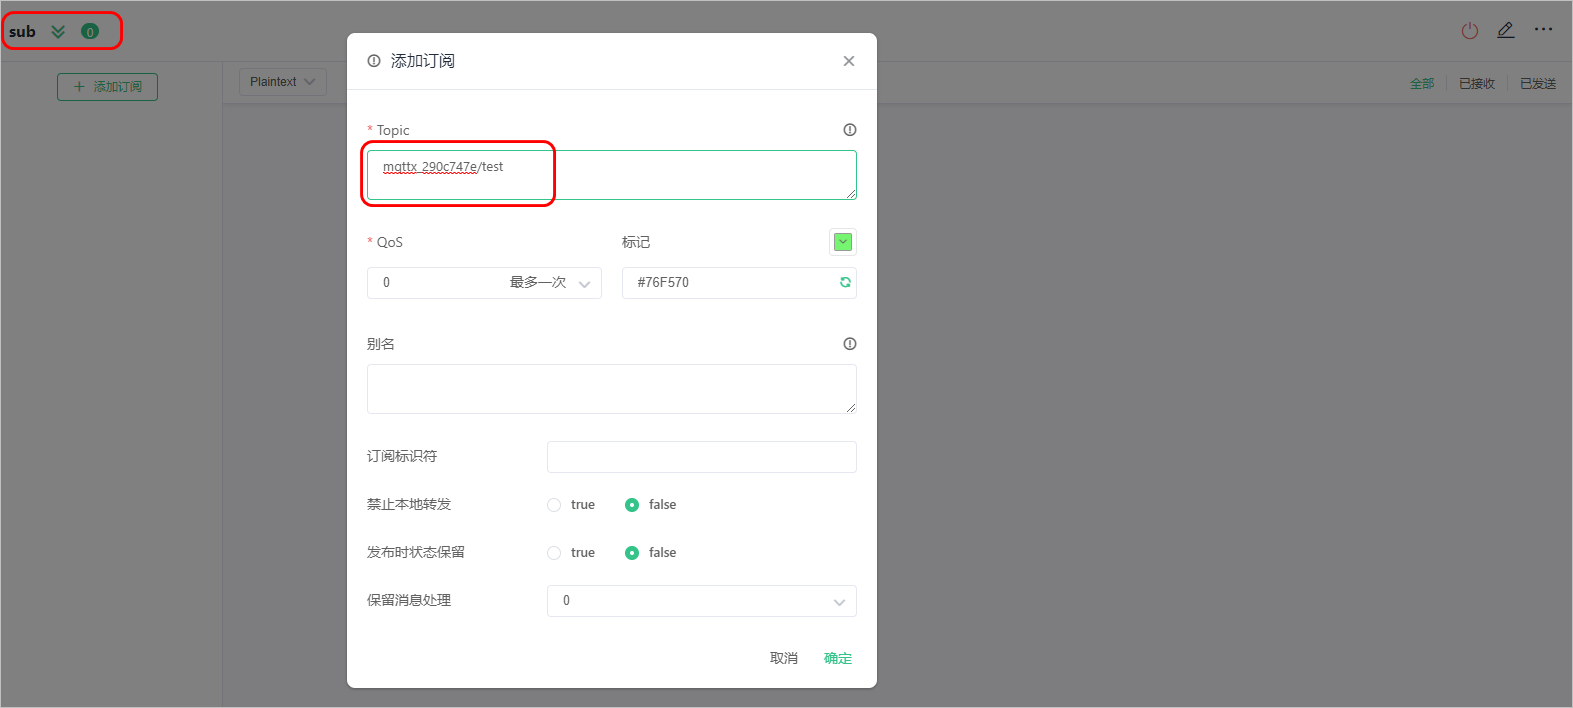The width and height of the screenshot is (1573, 708).
Task: Click the Topic info icon
Action: pyautogui.click(x=850, y=130)
